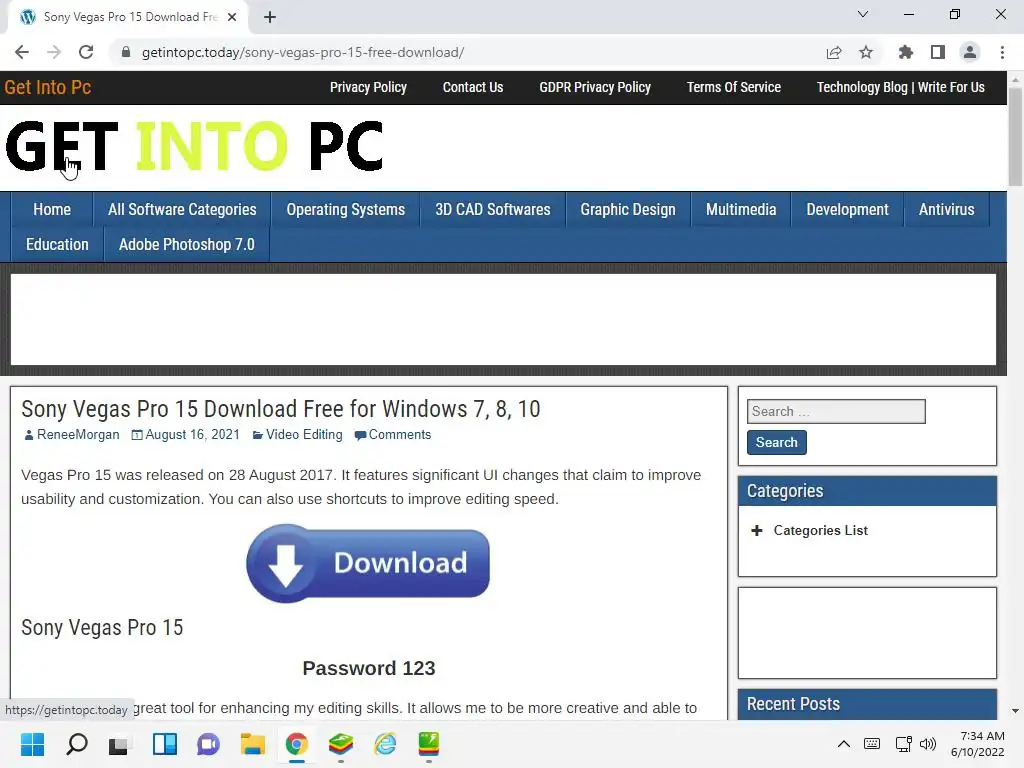The image size is (1024, 768).
Task: Click scrollbar down arrow
Action: [1015, 711]
